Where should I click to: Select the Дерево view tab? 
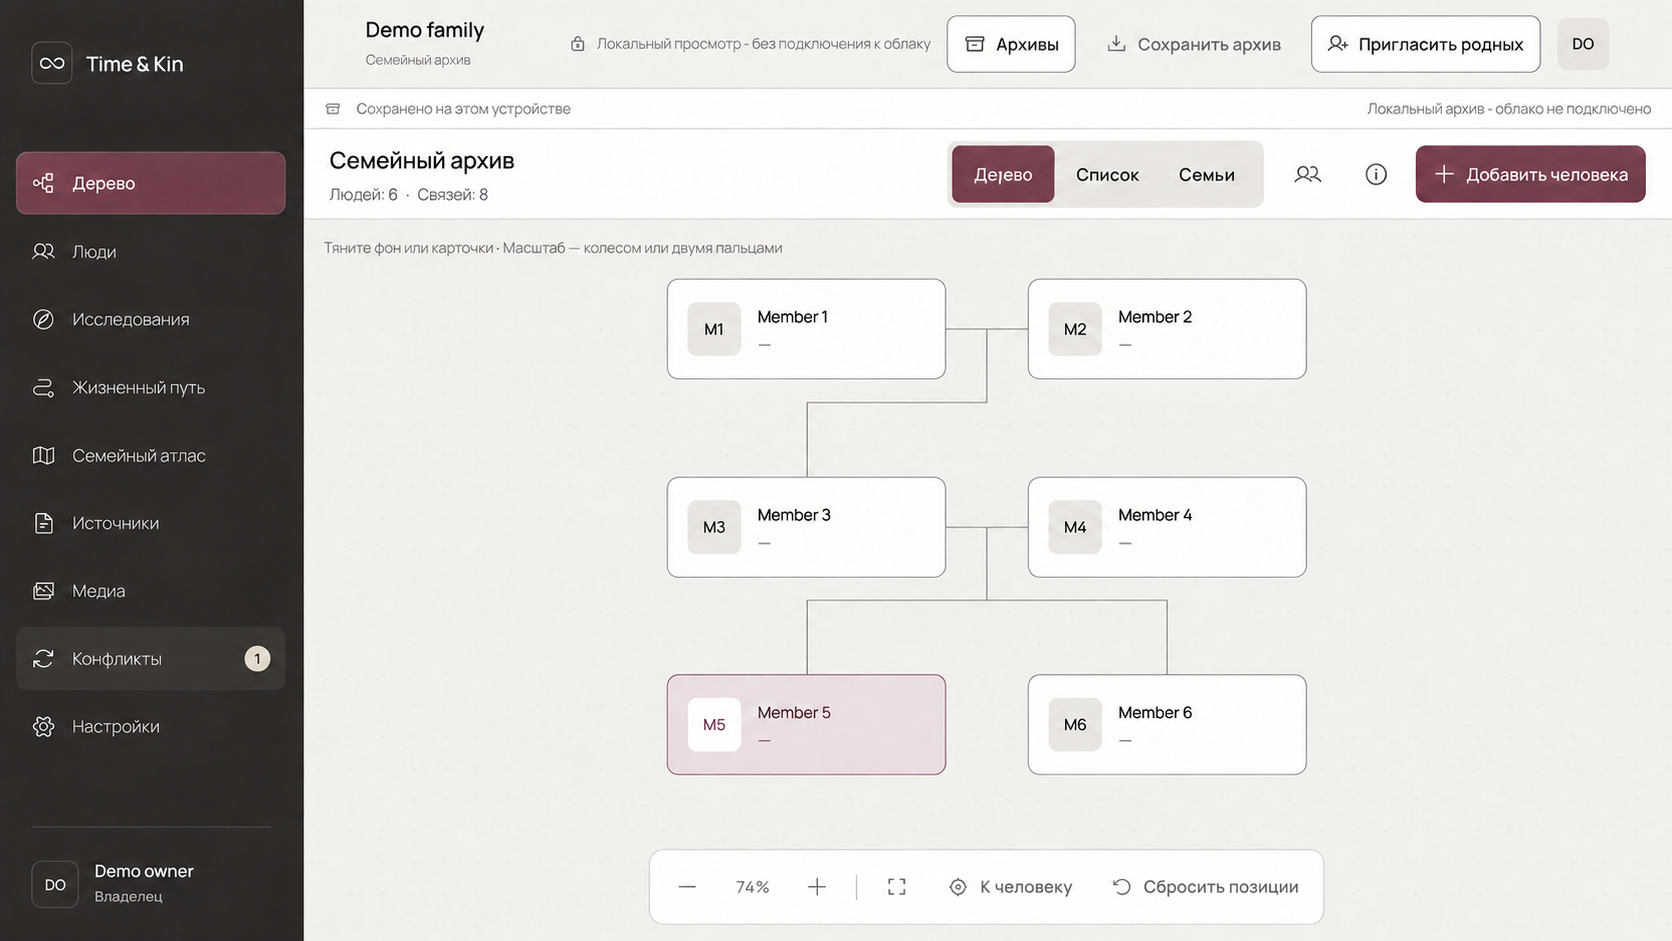click(1003, 174)
